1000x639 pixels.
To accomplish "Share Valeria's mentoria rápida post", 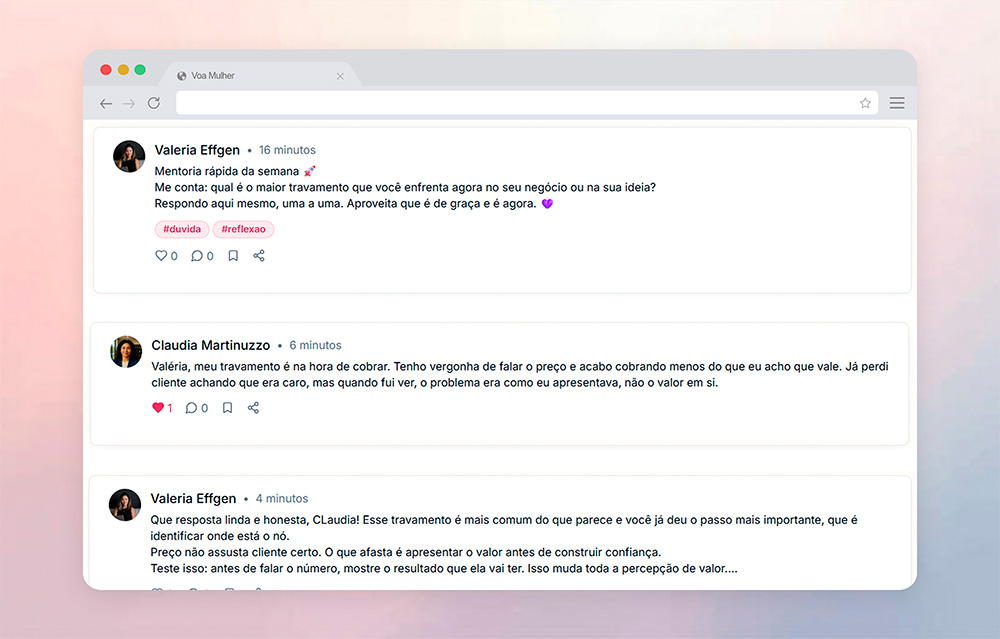I will point(259,256).
